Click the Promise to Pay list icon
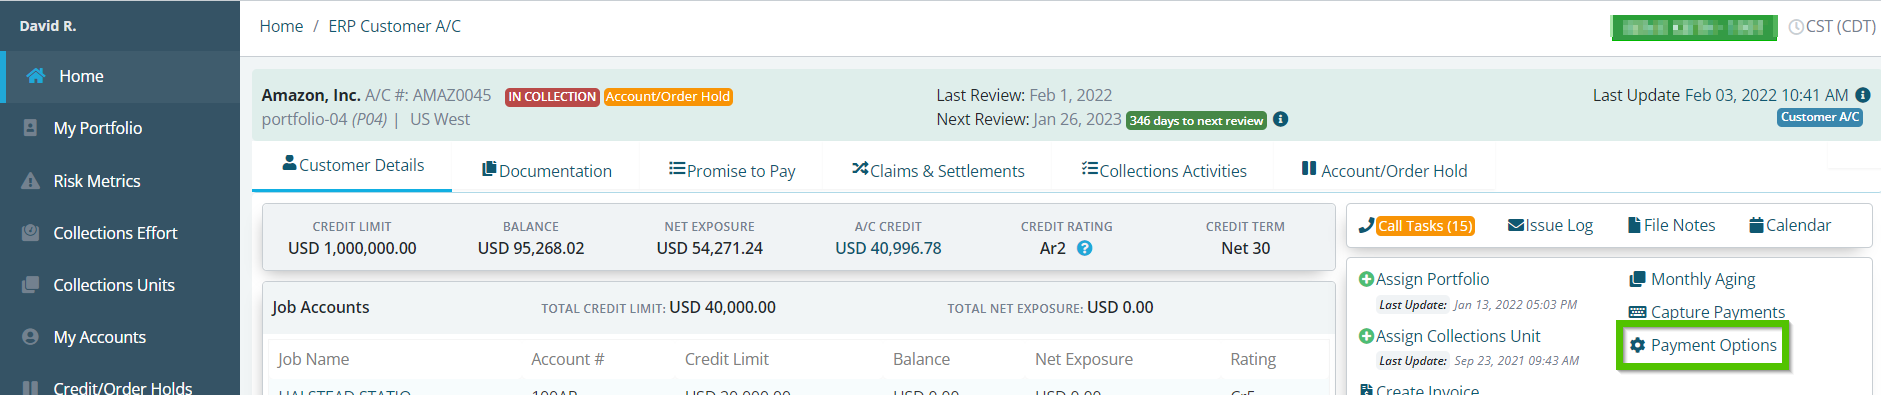Viewport: 1881px width, 395px height. (x=677, y=169)
